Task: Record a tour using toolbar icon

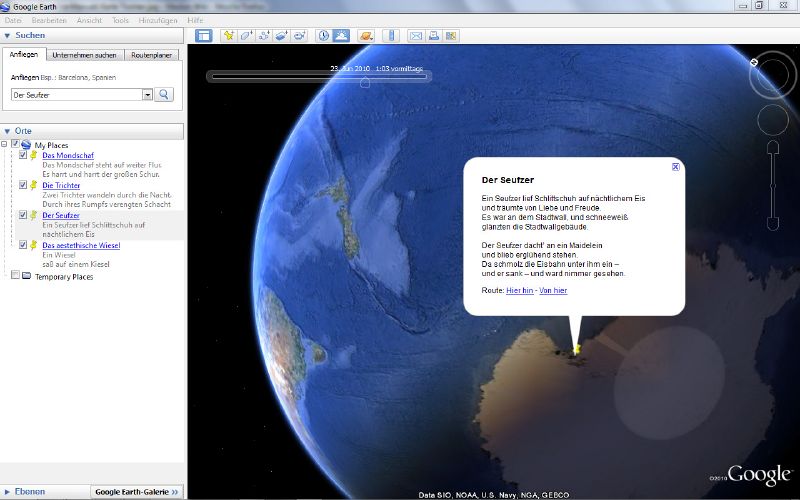Action: tap(299, 36)
